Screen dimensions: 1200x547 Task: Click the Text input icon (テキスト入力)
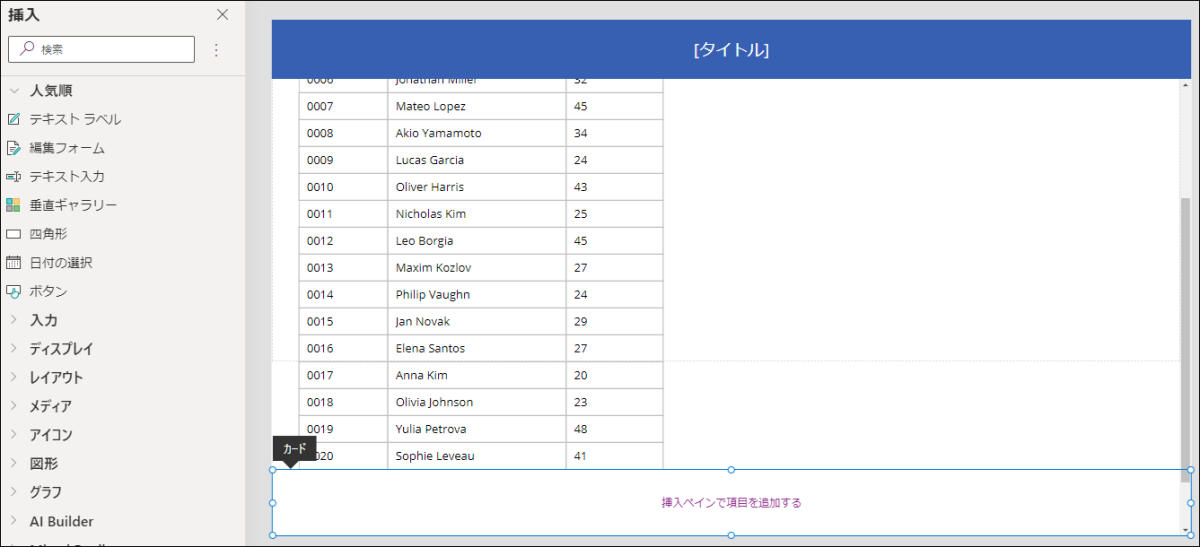click(13, 176)
